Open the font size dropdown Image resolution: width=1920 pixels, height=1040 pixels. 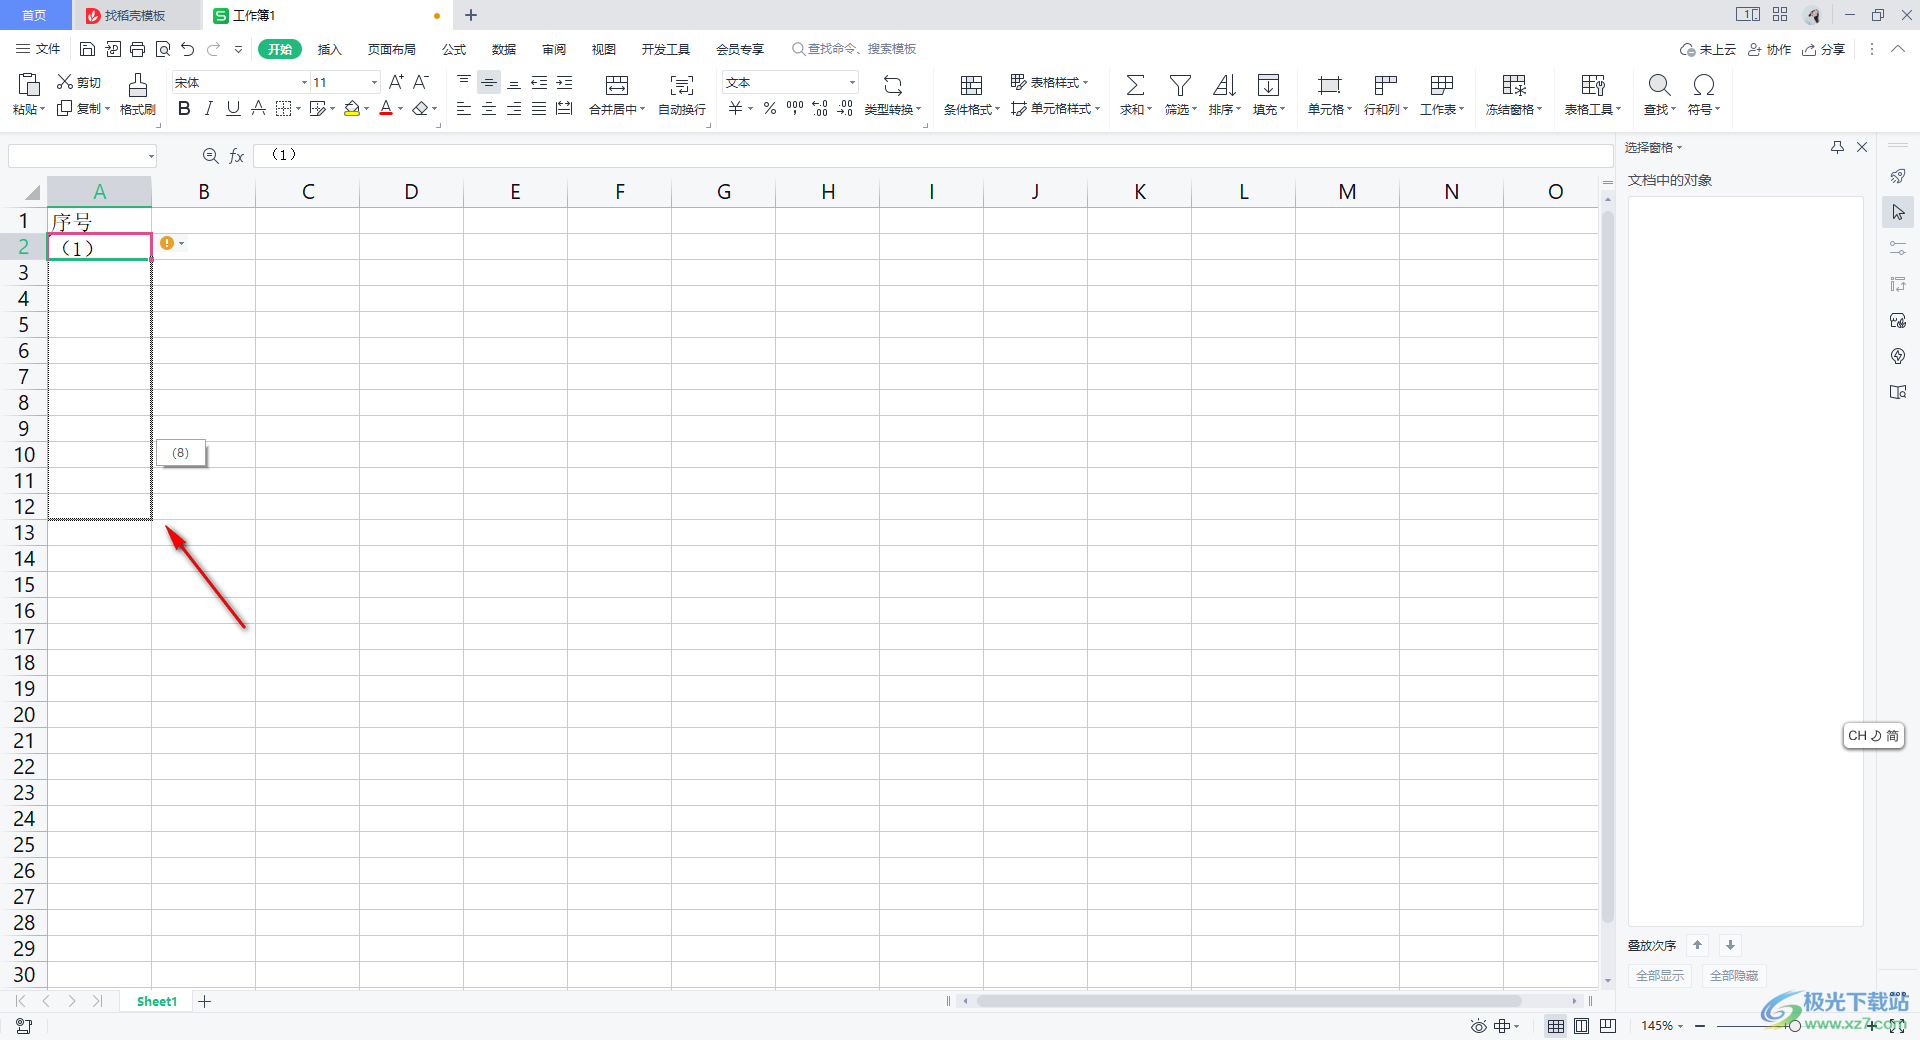pyautogui.click(x=375, y=82)
